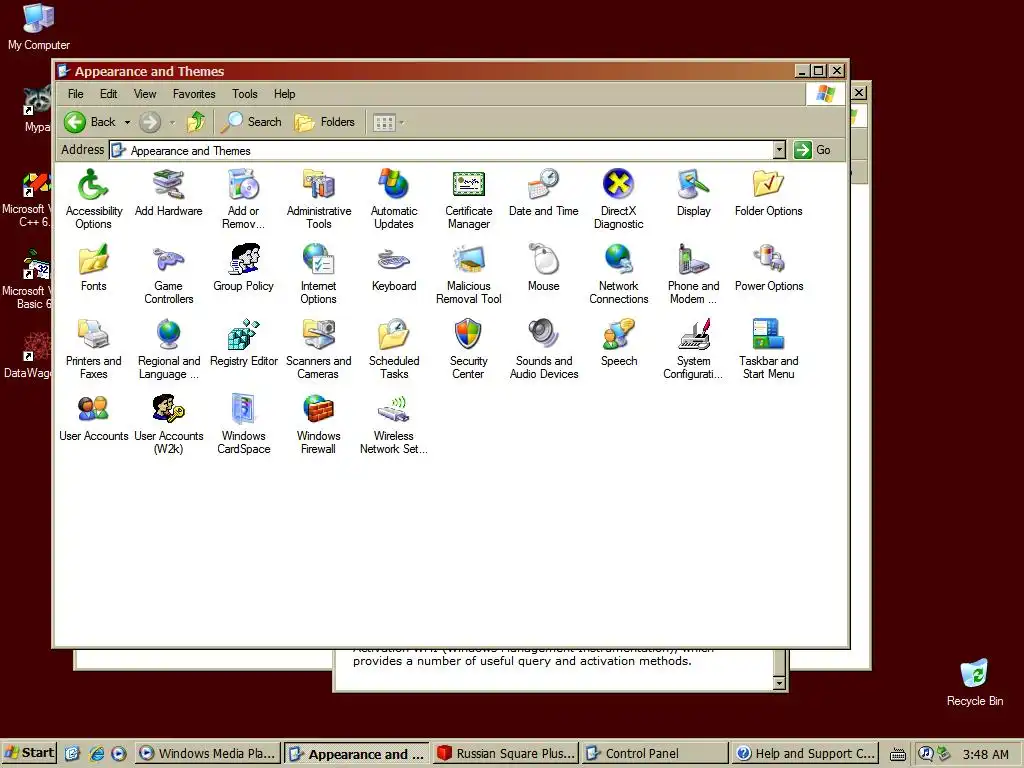1024x768 pixels.
Task: Go back with the Back button
Action: pos(90,122)
